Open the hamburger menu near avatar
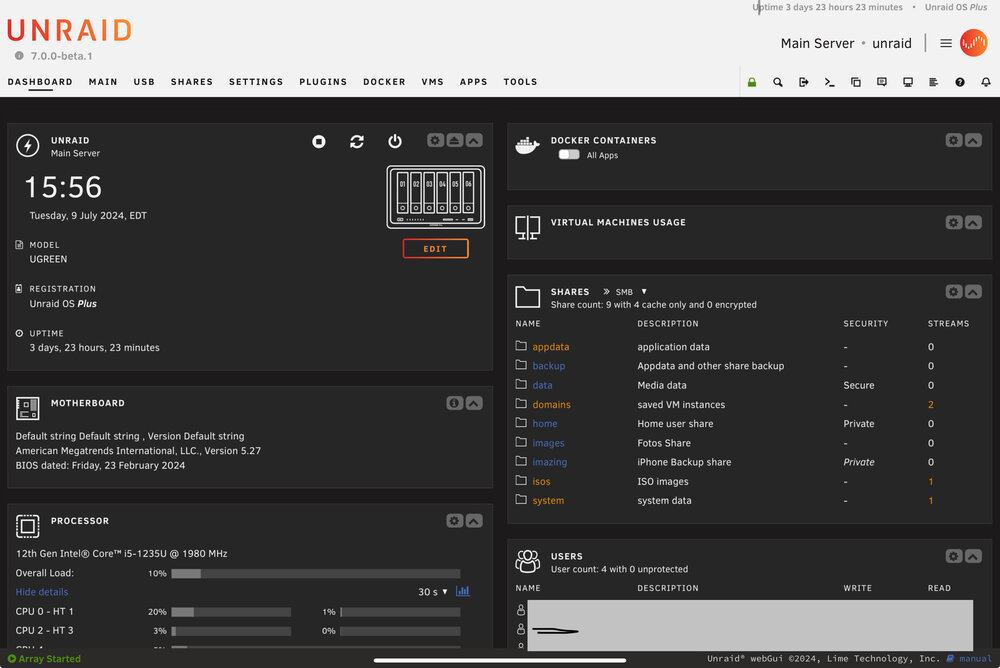 click(x=946, y=43)
